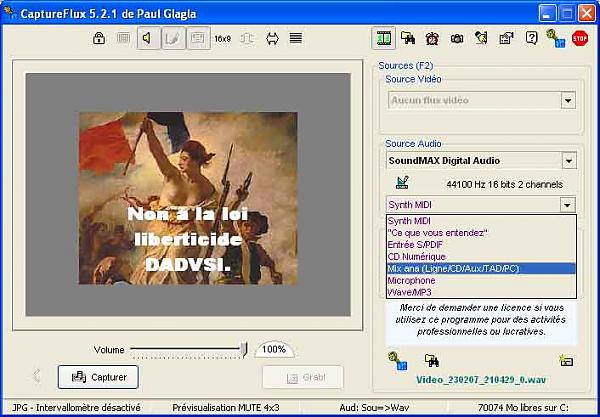Click the audio format settings icon
600x417 pixels.
(402, 182)
